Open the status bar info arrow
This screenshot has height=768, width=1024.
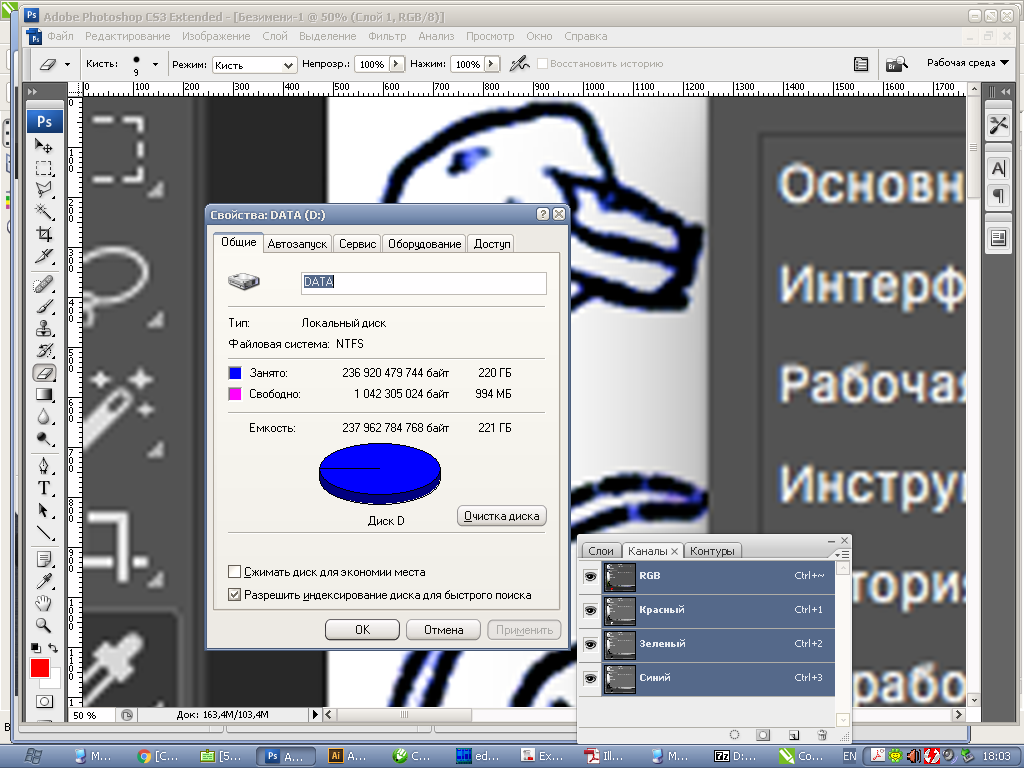pyautogui.click(x=315, y=714)
